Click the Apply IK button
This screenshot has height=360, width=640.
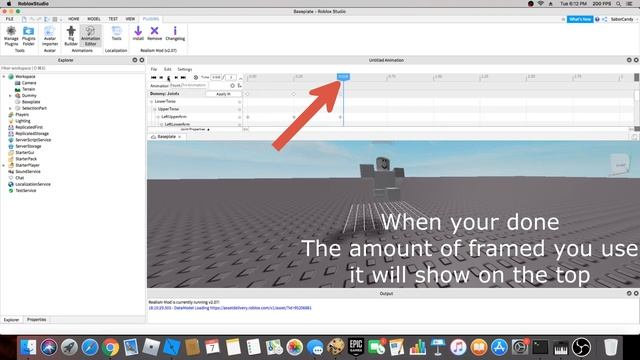pyautogui.click(x=223, y=94)
